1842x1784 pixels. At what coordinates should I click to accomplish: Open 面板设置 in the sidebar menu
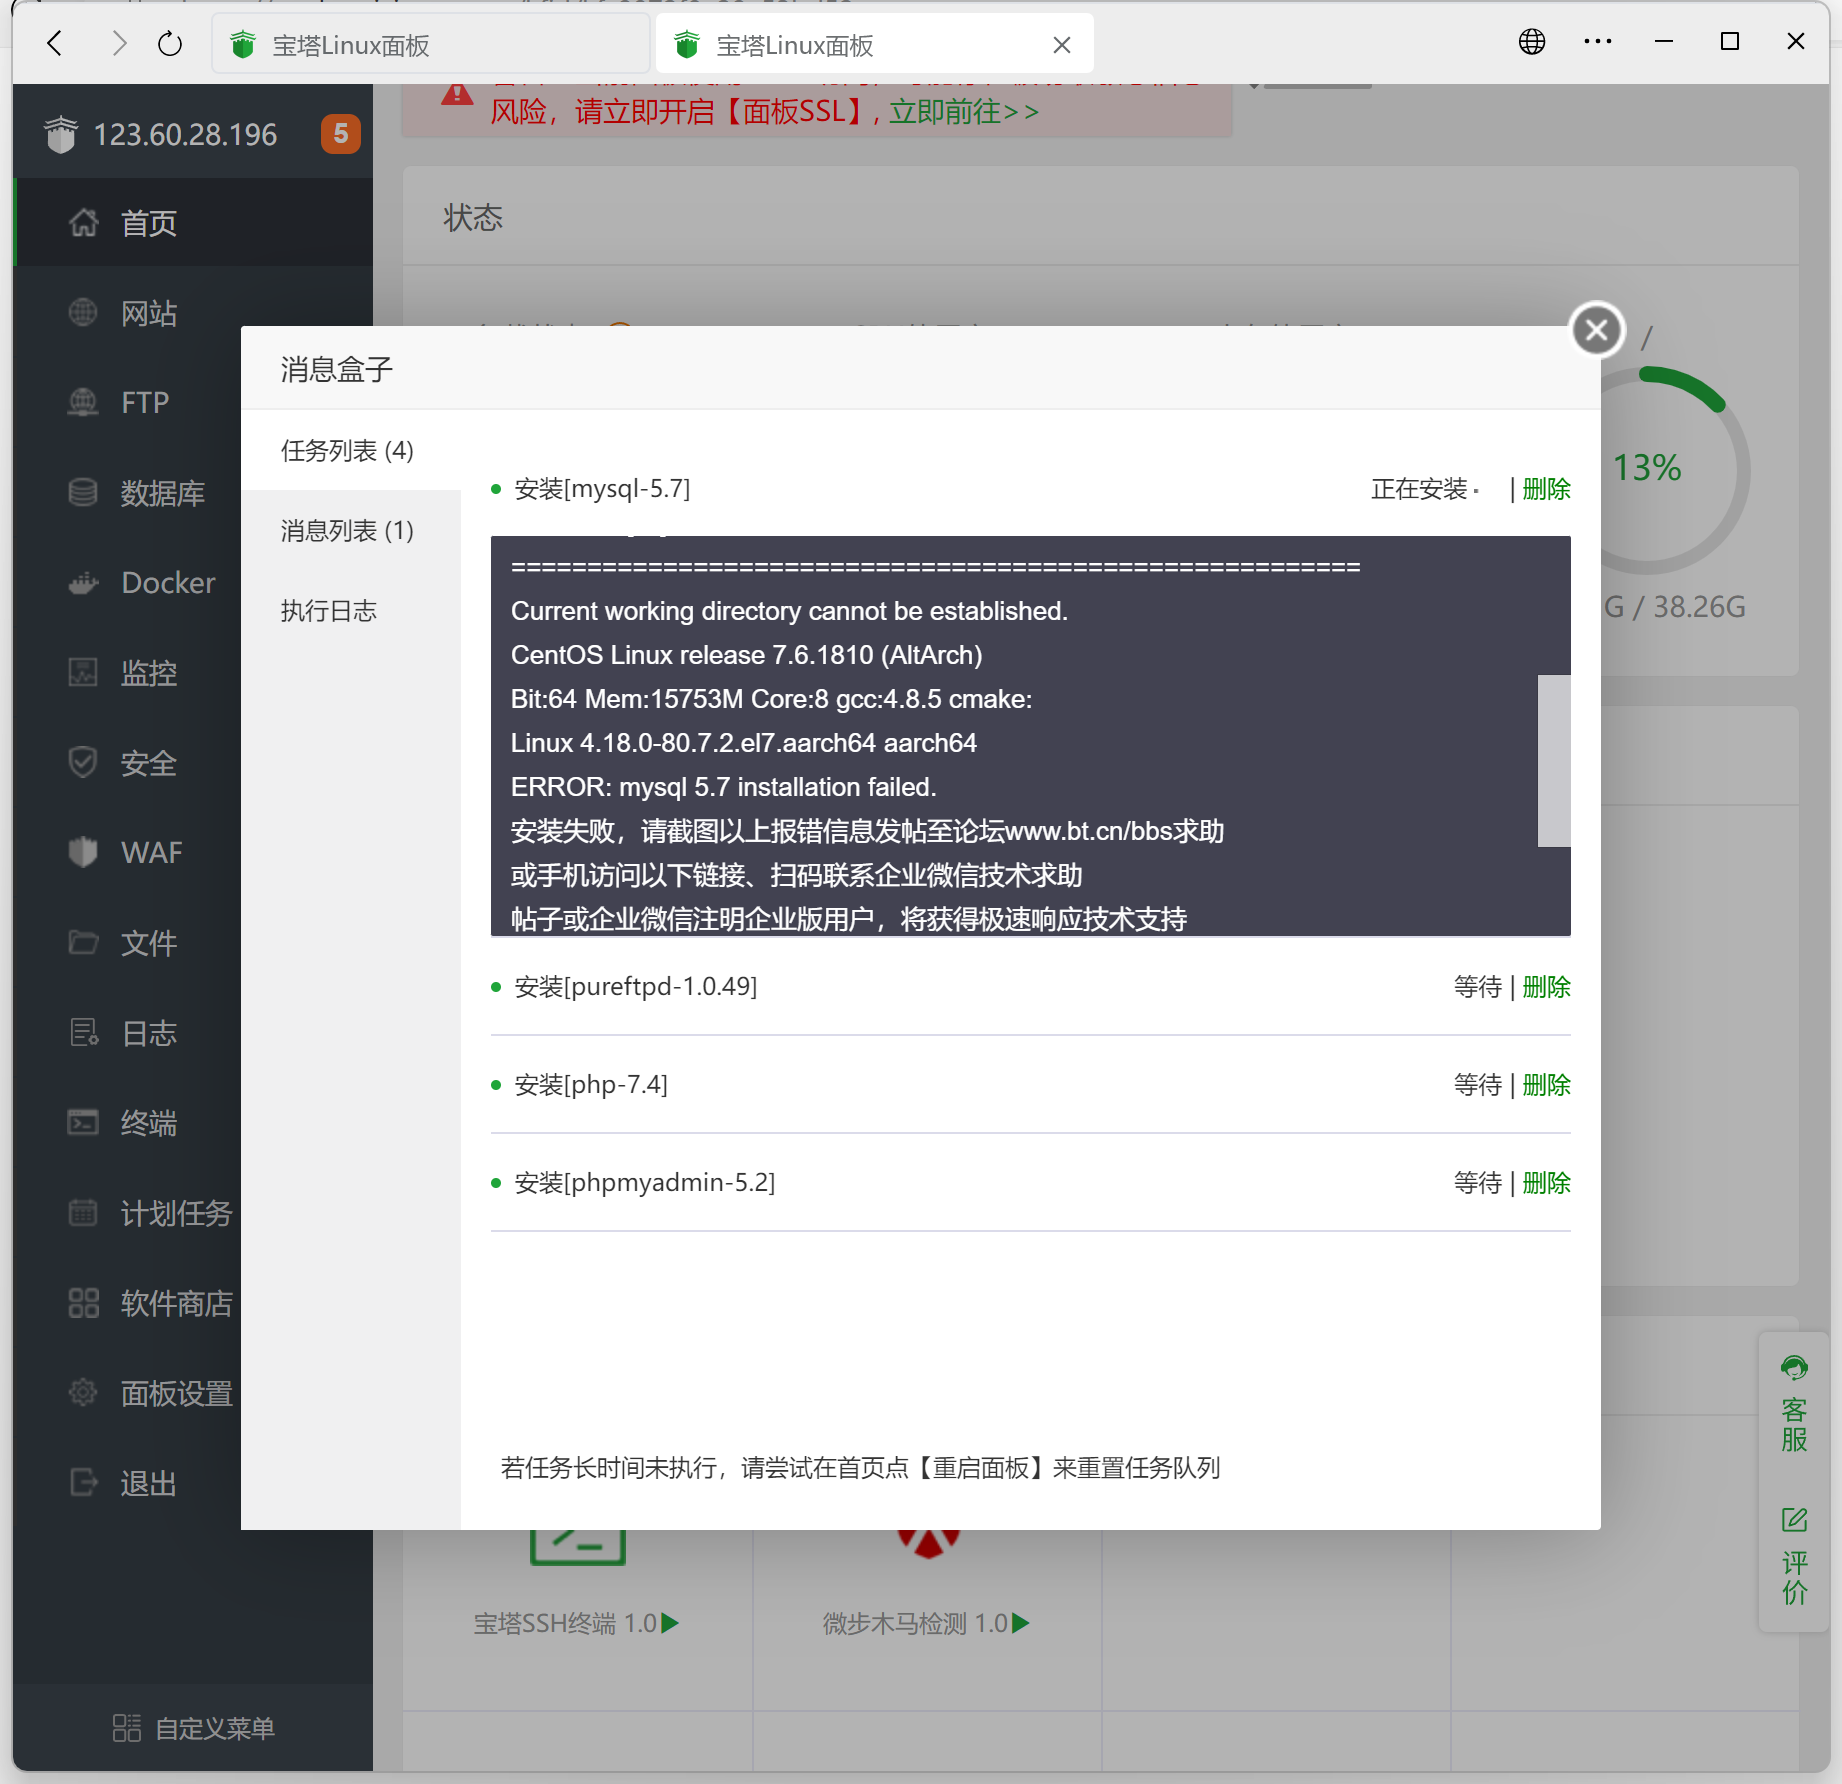coord(177,1393)
